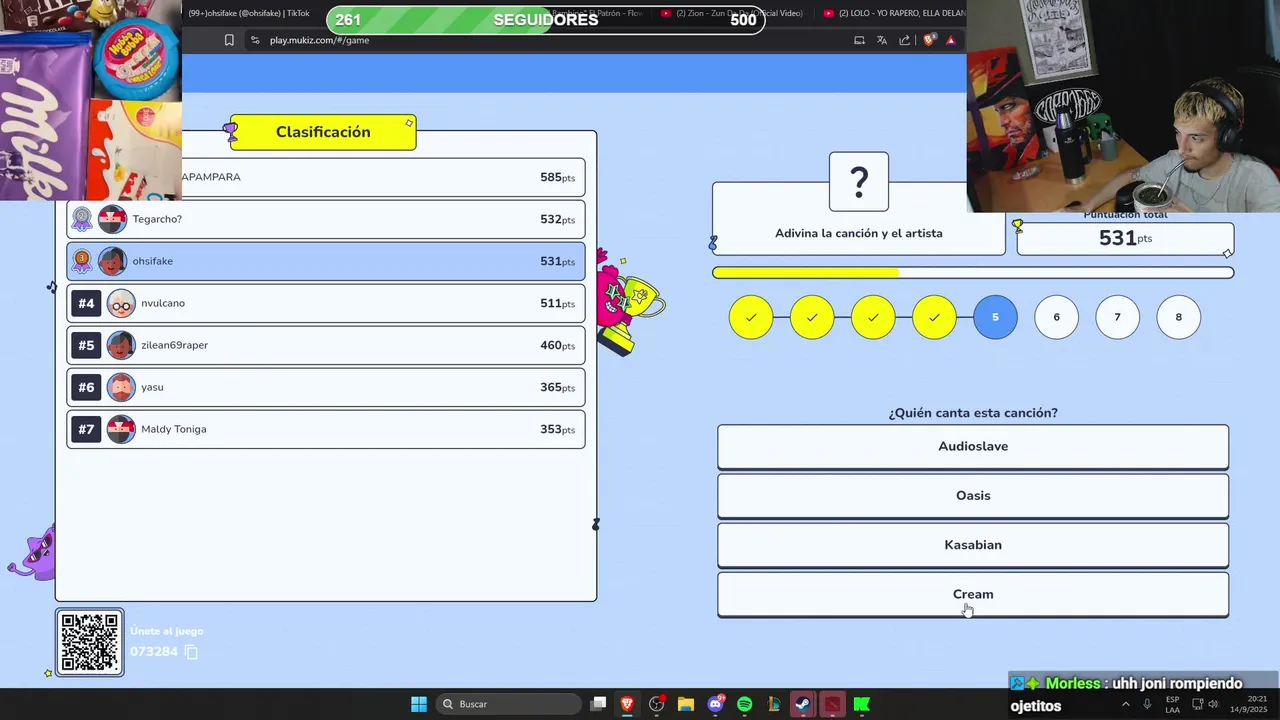
Task: Click the yellow countdown progress bar
Action: click(x=973, y=272)
